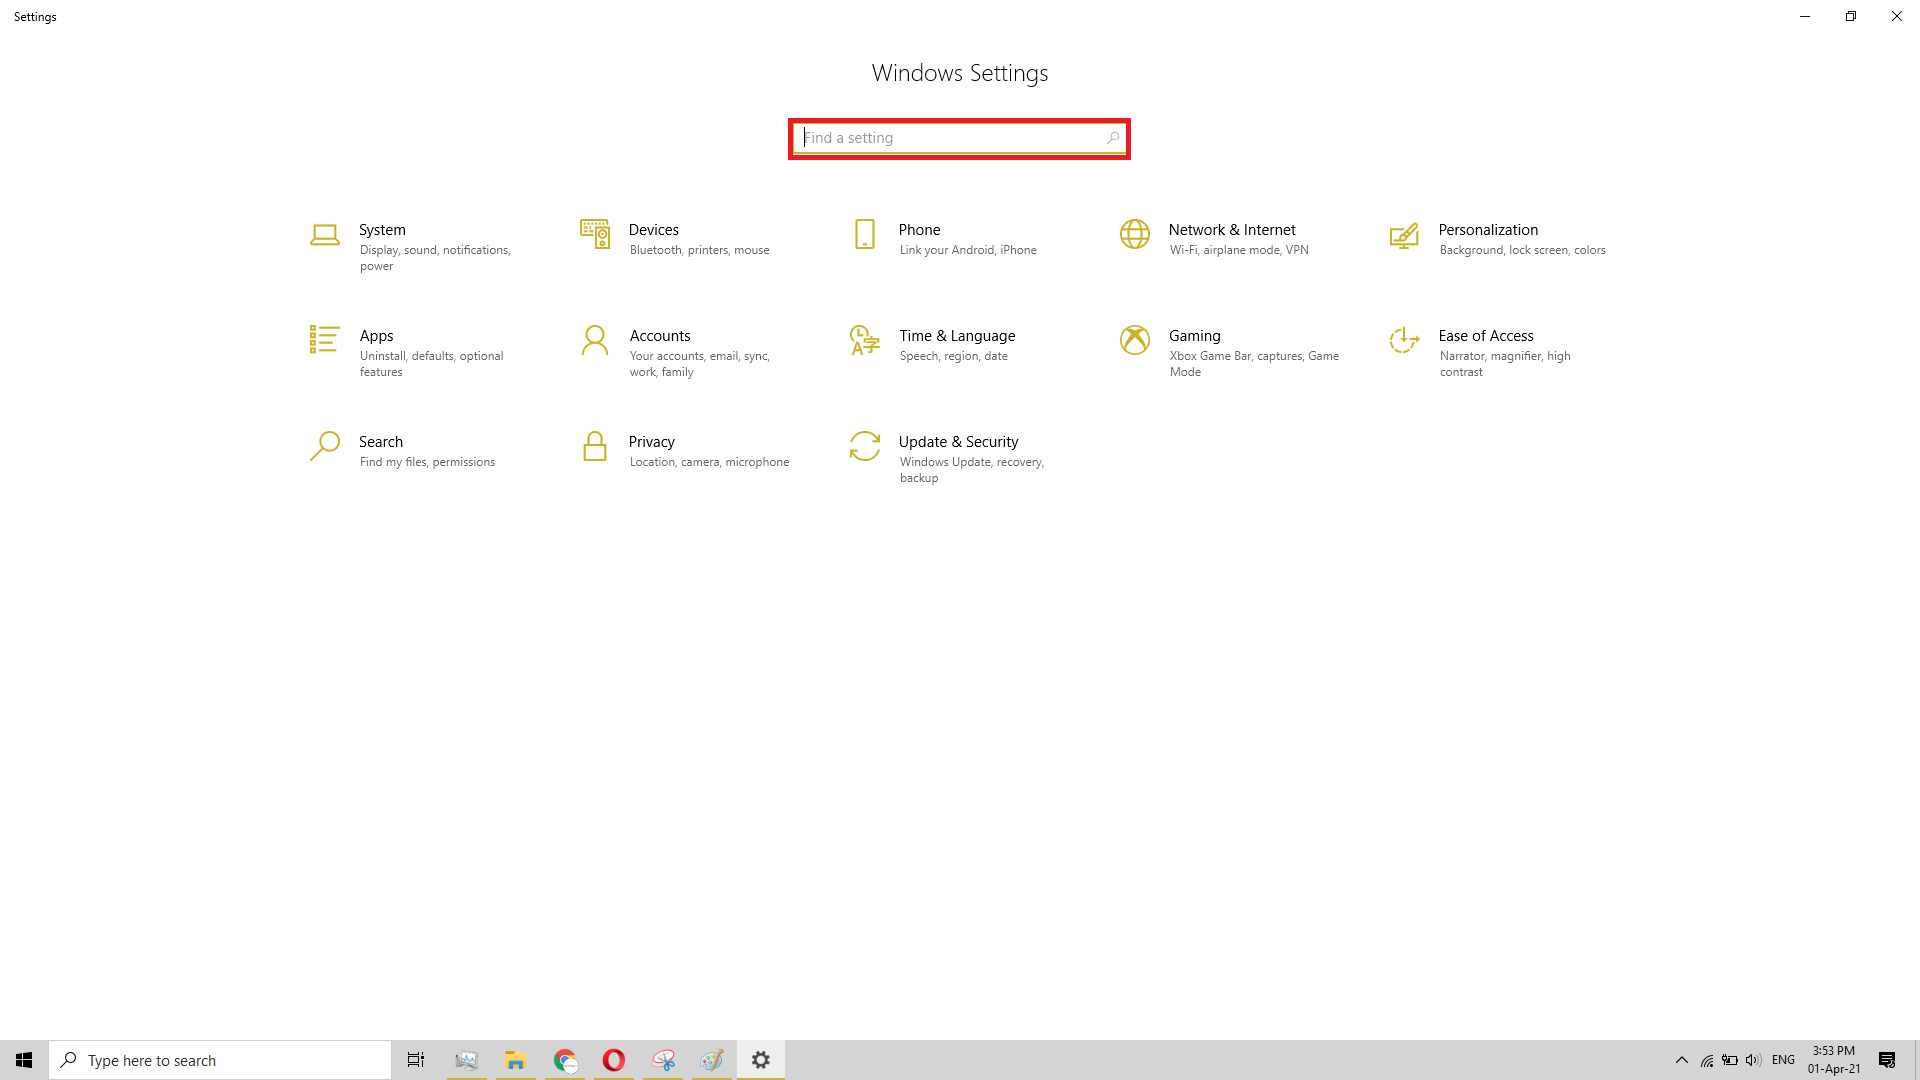Click the System heading link
This screenshot has height=1080, width=1920.
[382, 230]
